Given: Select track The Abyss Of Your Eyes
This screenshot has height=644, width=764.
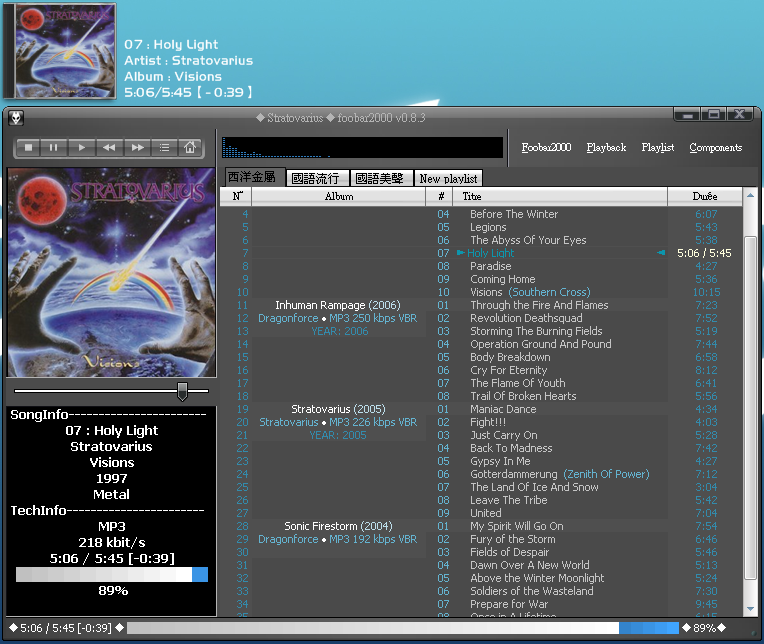Looking at the screenshot, I should pyautogui.click(x=528, y=240).
